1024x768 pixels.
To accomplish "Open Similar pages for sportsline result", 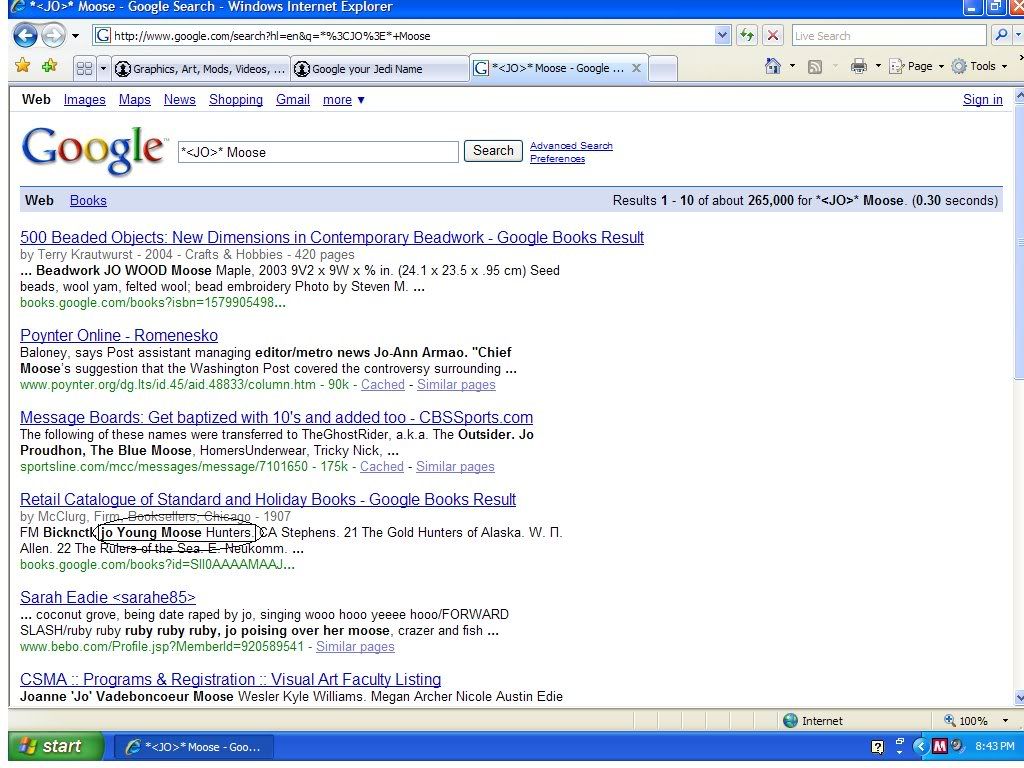I will point(455,466).
